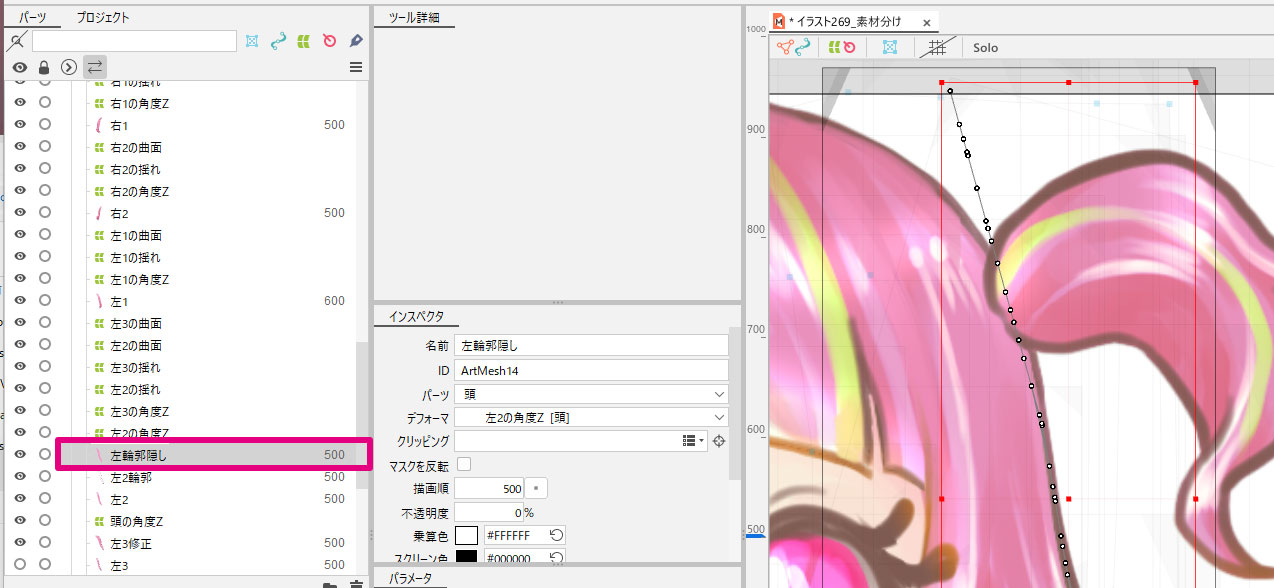Open the クリッピング list dropdown
Screen dimensions: 1274x588
(x=693, y=441)
